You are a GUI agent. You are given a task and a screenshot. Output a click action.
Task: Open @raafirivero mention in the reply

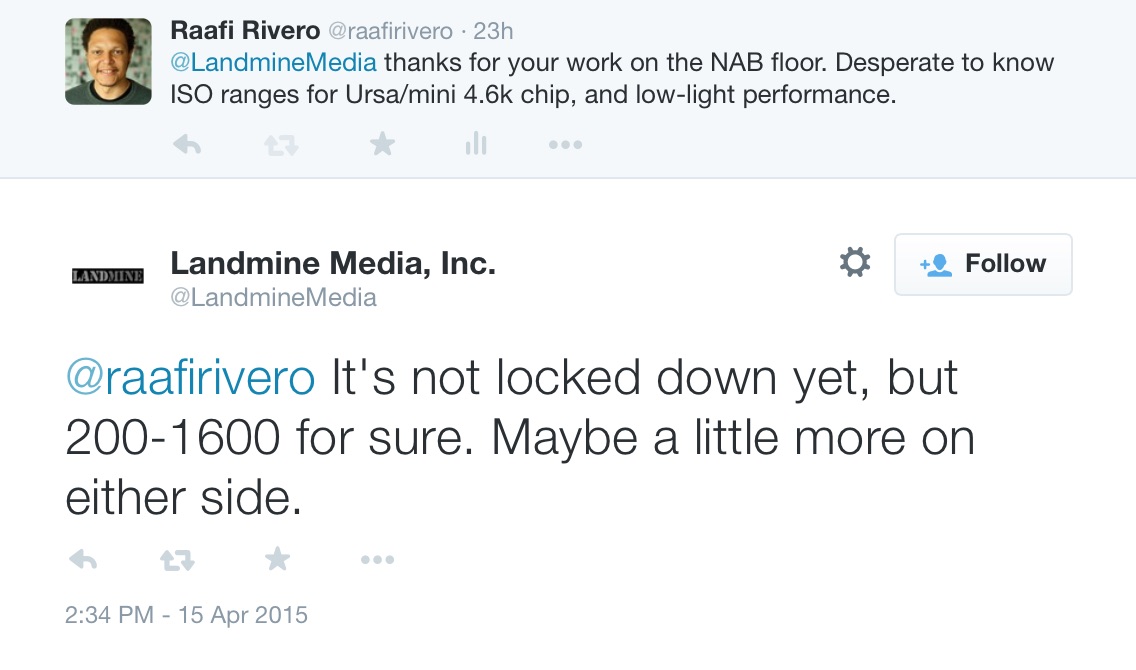(x=190, y=378)
